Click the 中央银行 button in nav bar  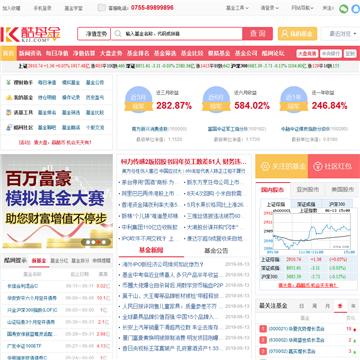pos(331,53)
